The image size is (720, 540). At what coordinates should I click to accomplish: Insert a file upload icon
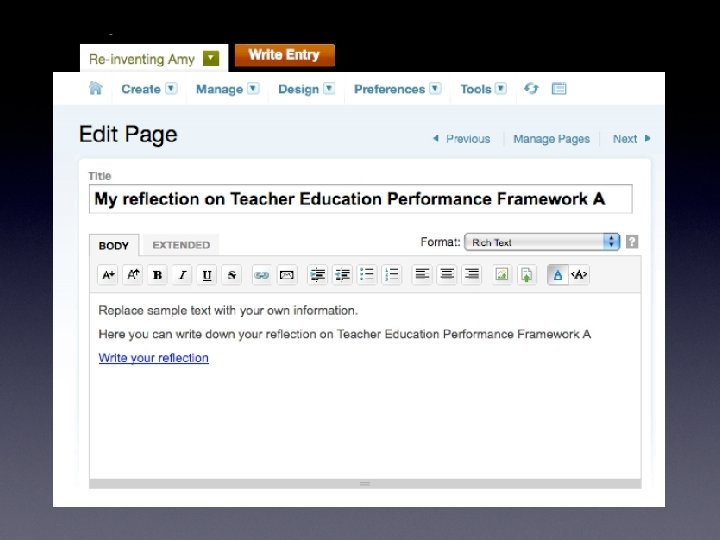(527, 275)
